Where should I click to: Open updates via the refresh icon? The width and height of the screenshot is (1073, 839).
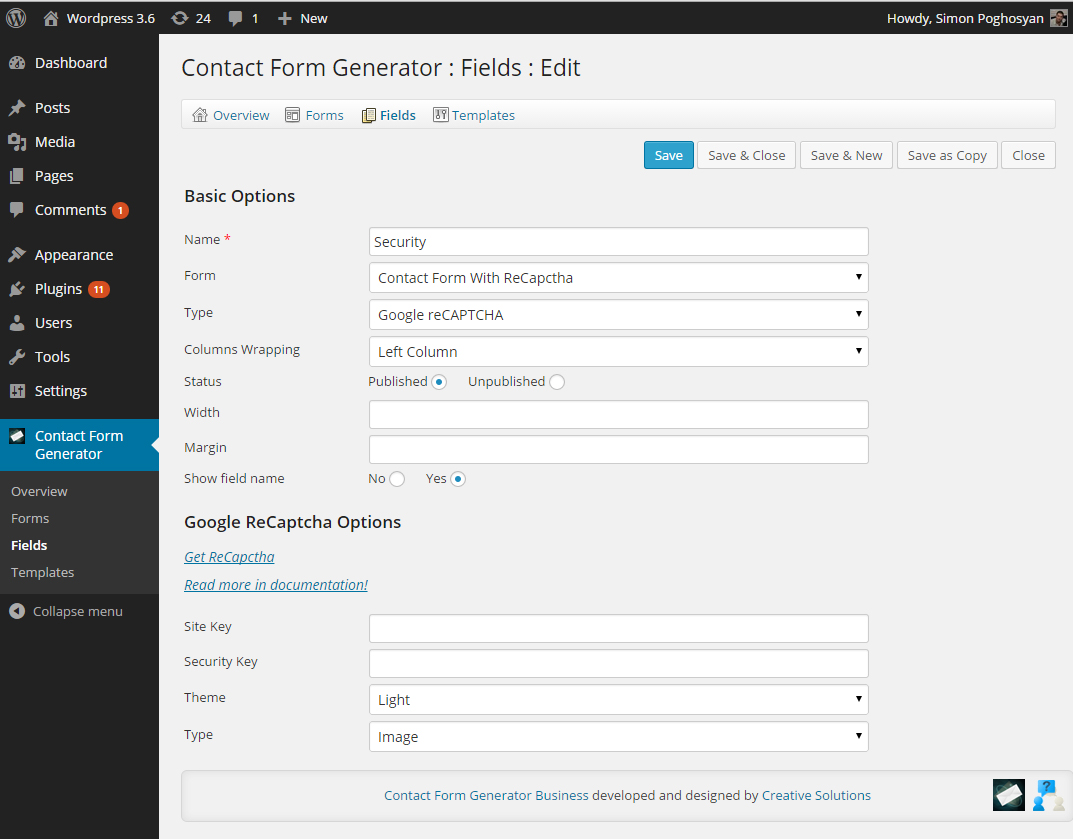tap(179, 18)
